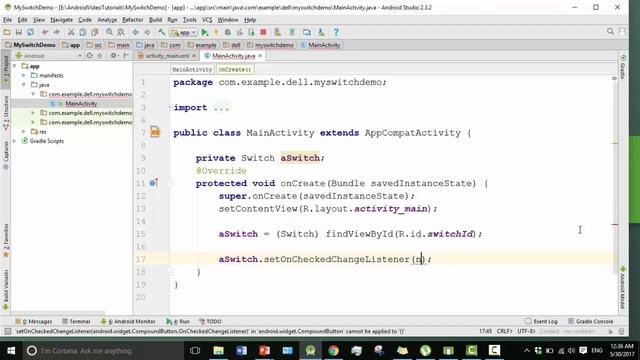This screenshot has height=360, width=640.
Task: Click the class gutter icon on line 7
Action: pos(155,132)
